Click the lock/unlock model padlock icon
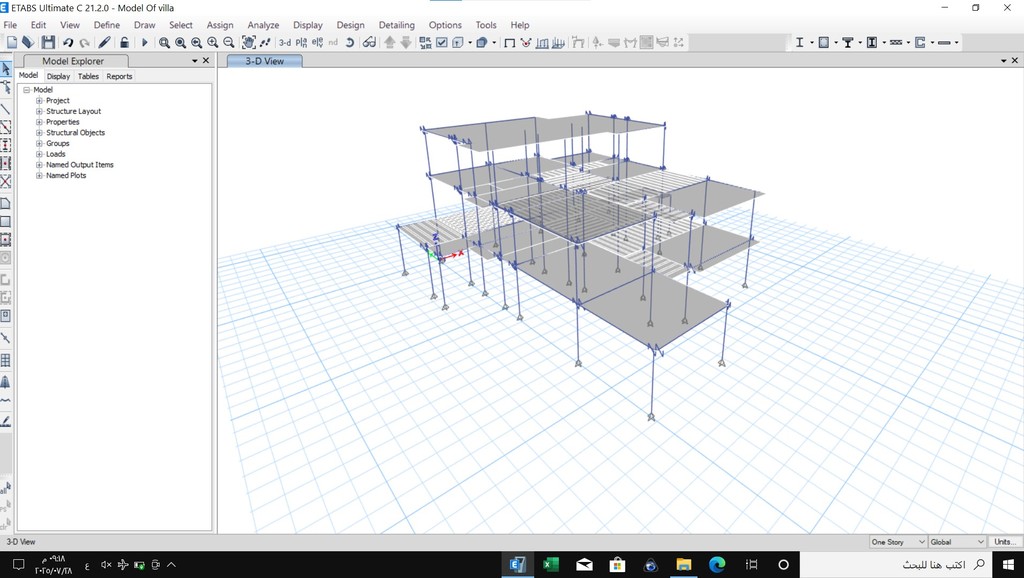Viewport: 1024px width, 578px height. coord(124,43)
